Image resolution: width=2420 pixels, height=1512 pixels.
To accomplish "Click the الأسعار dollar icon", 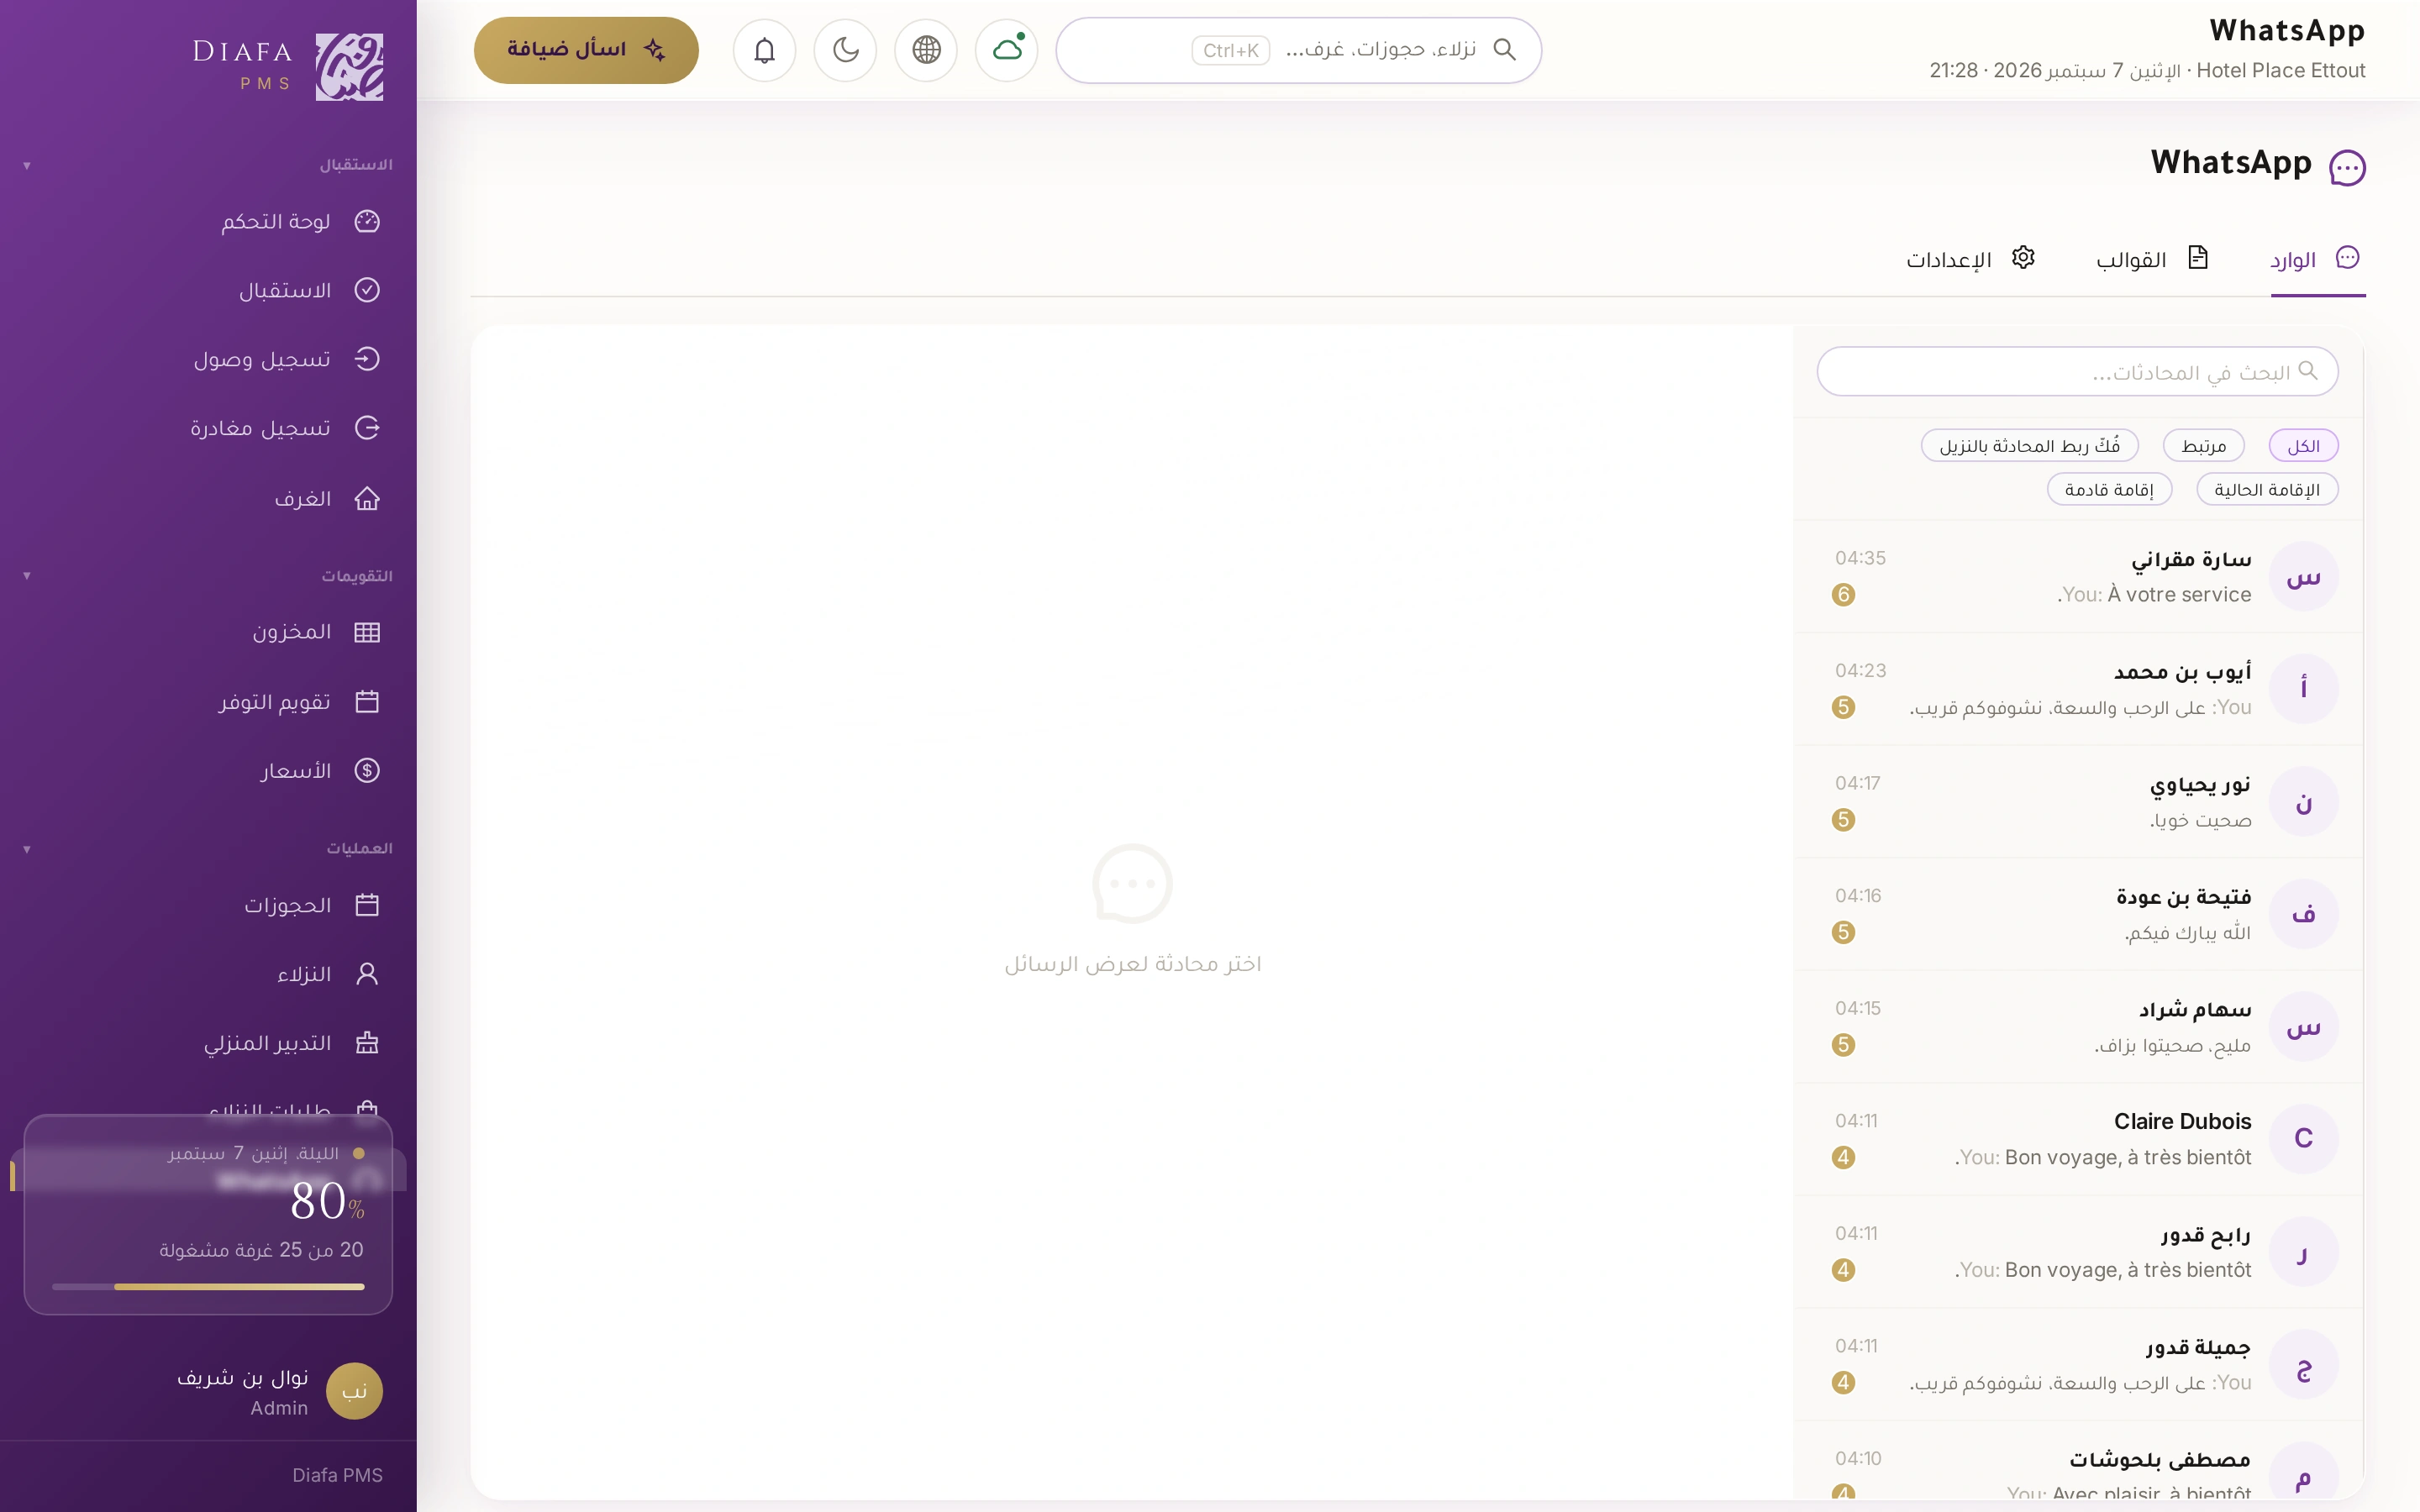I will [367, 771].
